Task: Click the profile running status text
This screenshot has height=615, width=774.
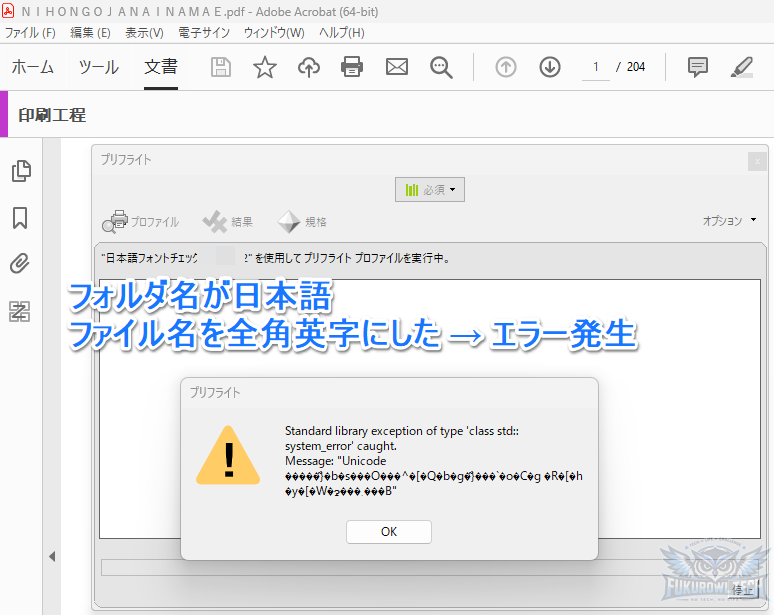Action: pyautogui.click(x=275, y=258)
